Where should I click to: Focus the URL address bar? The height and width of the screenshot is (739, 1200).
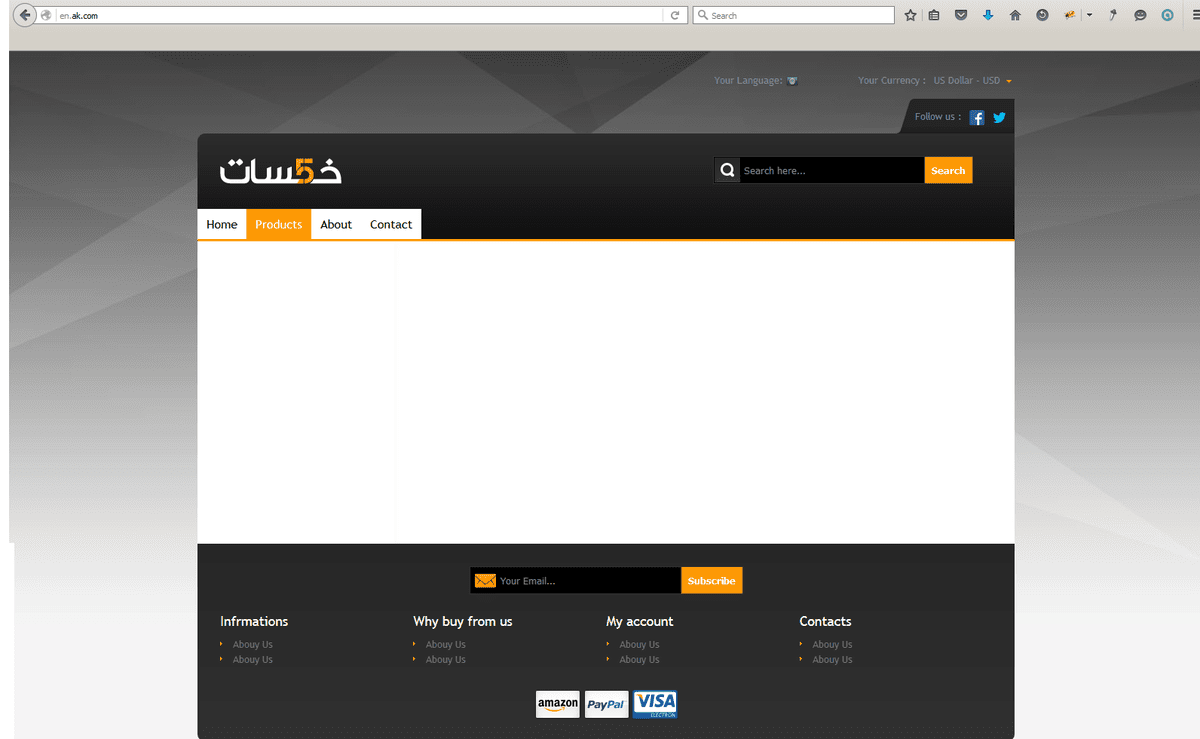(x=360, y=15)
